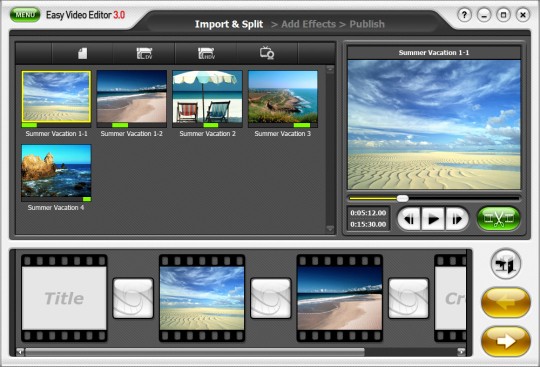
Task: Click the second transition slot in storyboard
Action: pos(271,298)
